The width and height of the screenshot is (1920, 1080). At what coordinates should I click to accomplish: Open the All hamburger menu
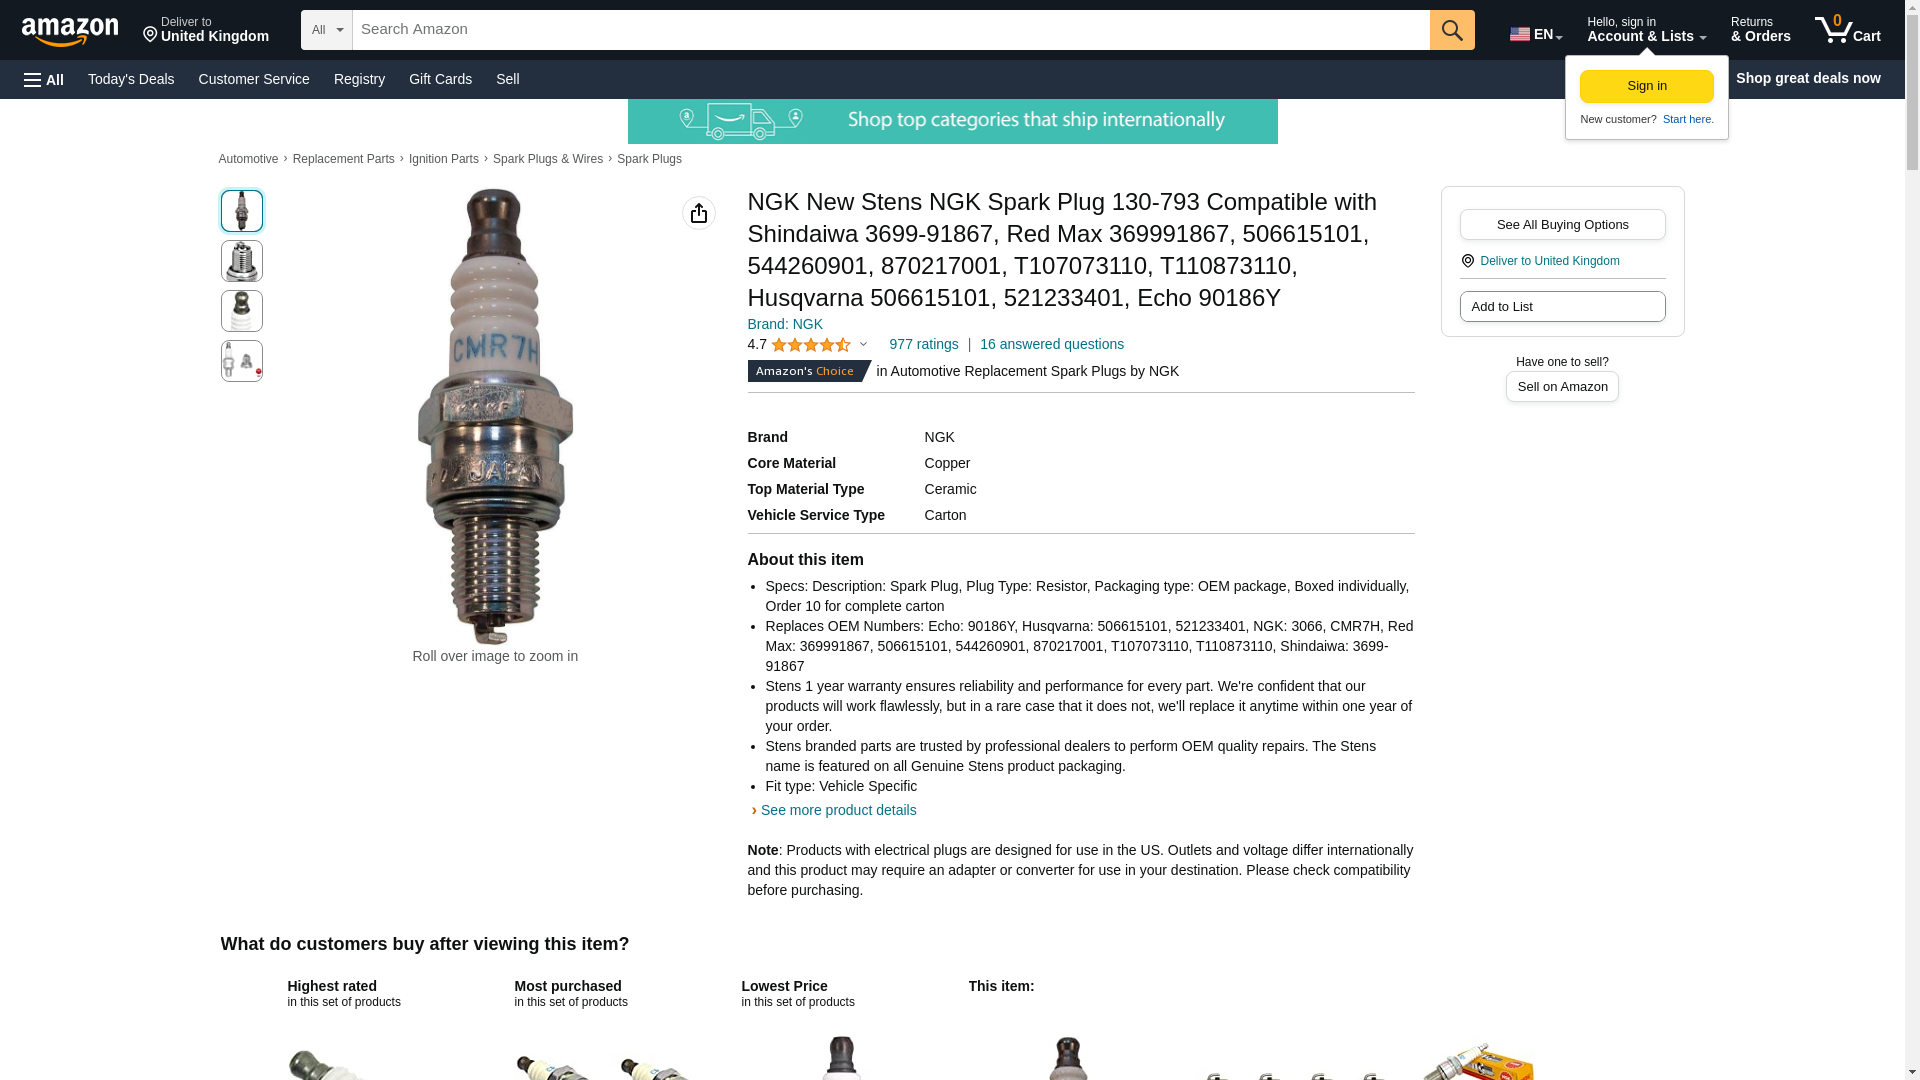click(x=44, y=79)
